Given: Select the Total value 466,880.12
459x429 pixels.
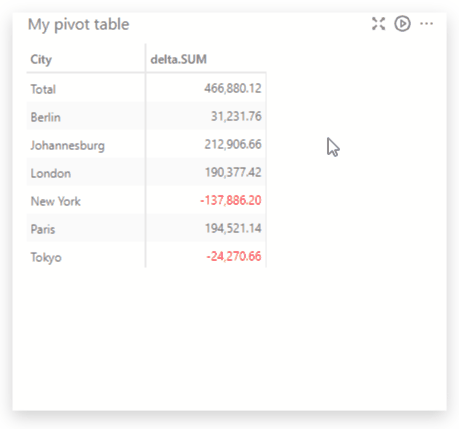Looking at the screenshot, I should [233, 88].
